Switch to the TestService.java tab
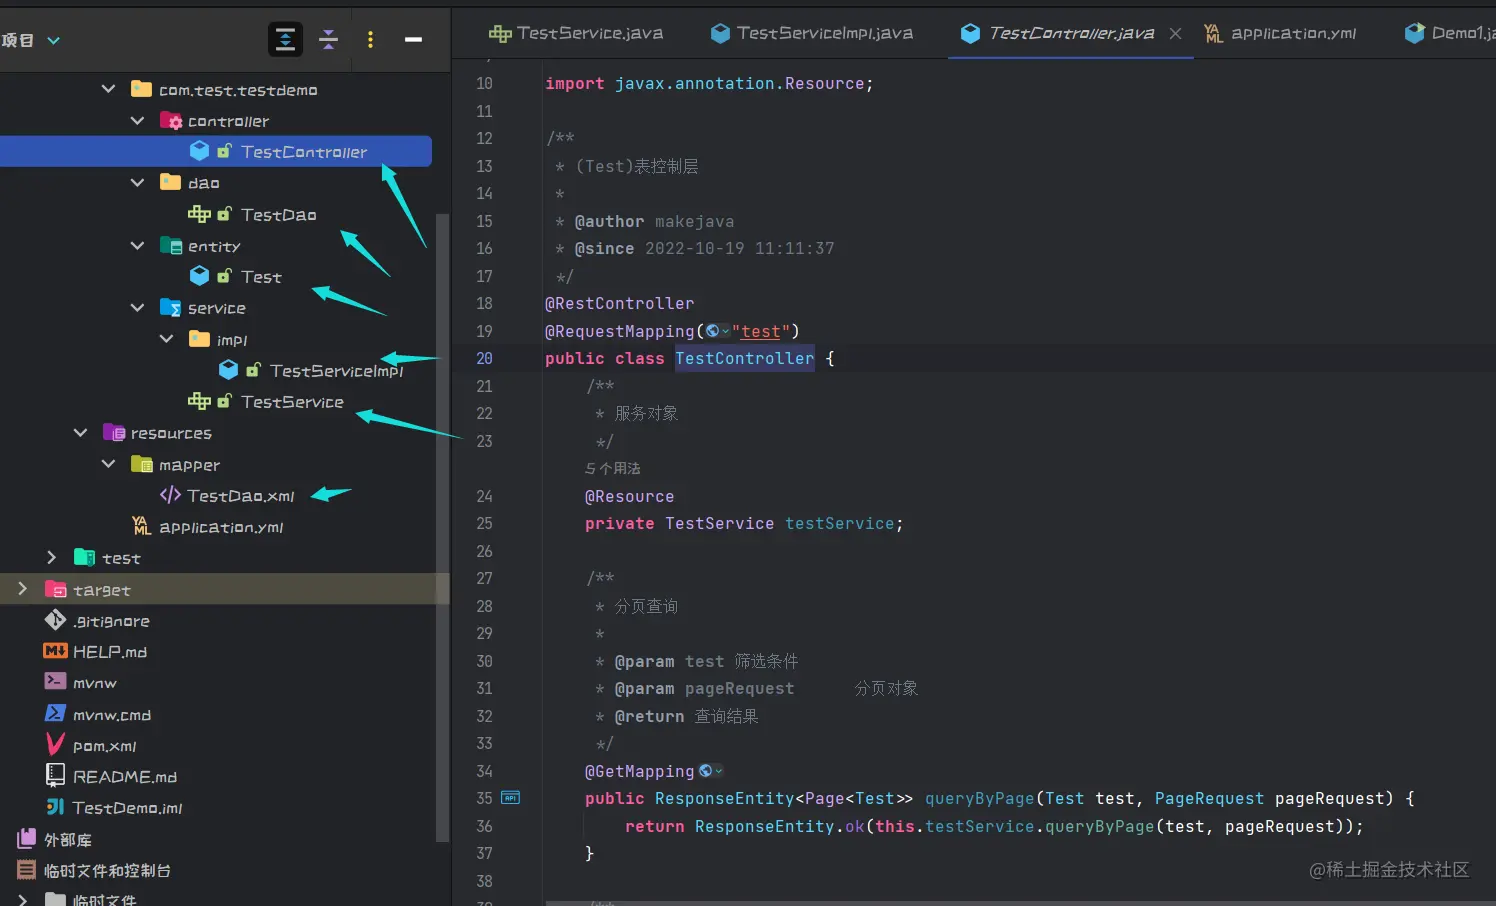This screenshot has width=1496, height=906. (576, 33)
